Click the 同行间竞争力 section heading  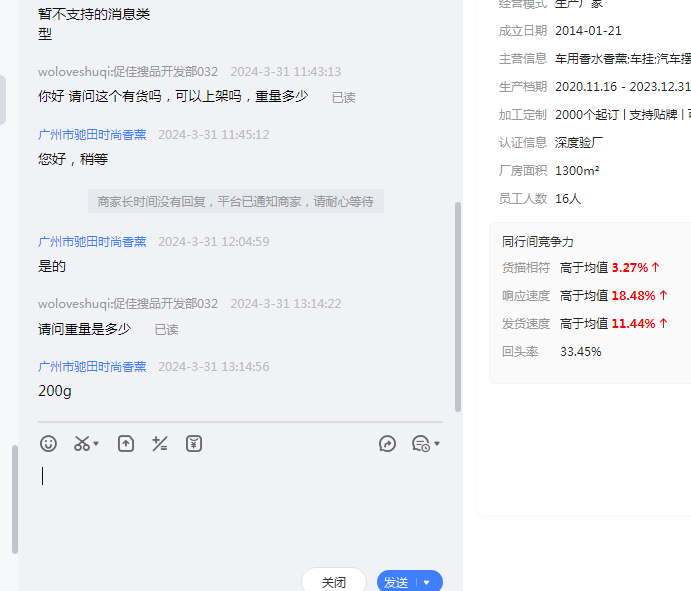(x=538, y=242)
